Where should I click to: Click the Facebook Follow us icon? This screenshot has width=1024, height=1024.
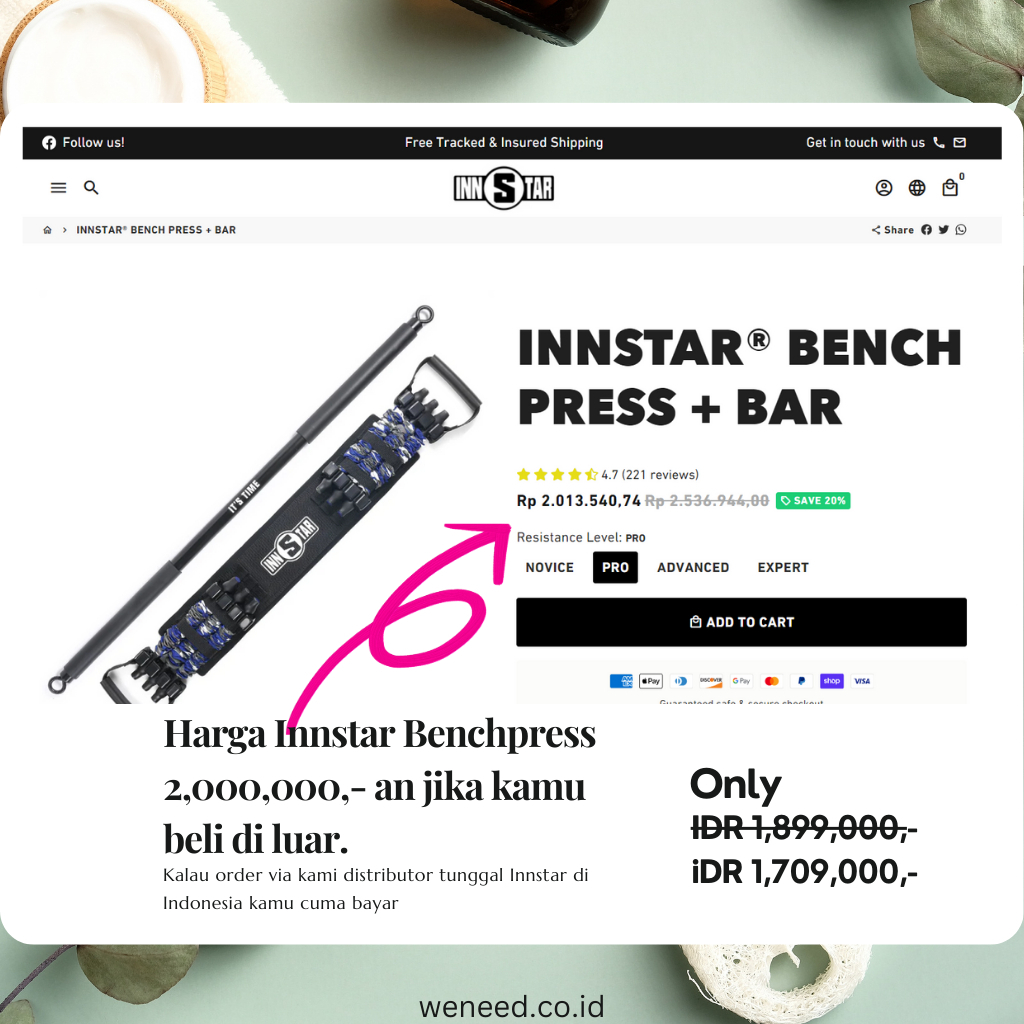tap(49, 143)
